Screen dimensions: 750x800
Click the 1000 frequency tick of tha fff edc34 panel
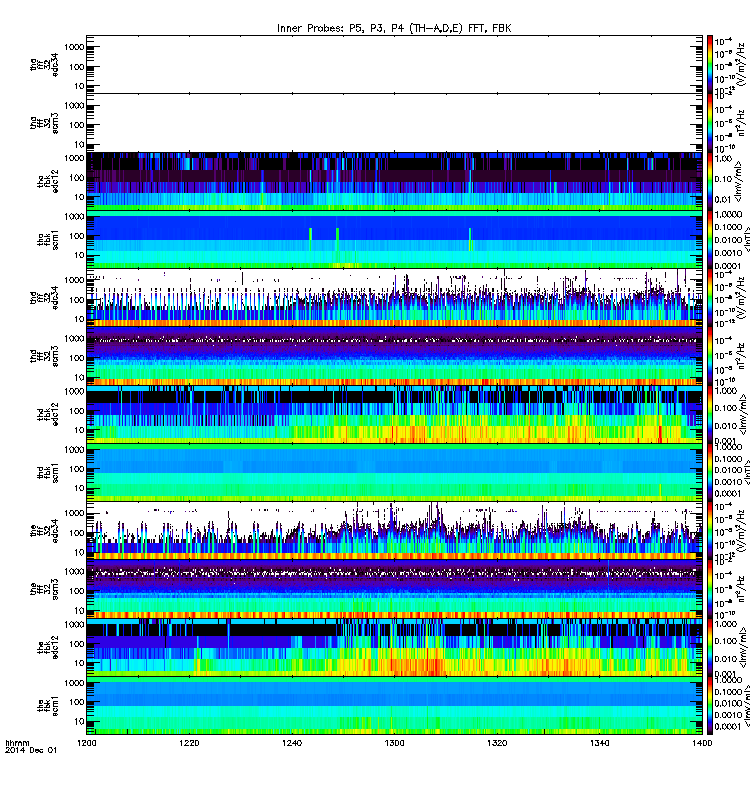74,47
